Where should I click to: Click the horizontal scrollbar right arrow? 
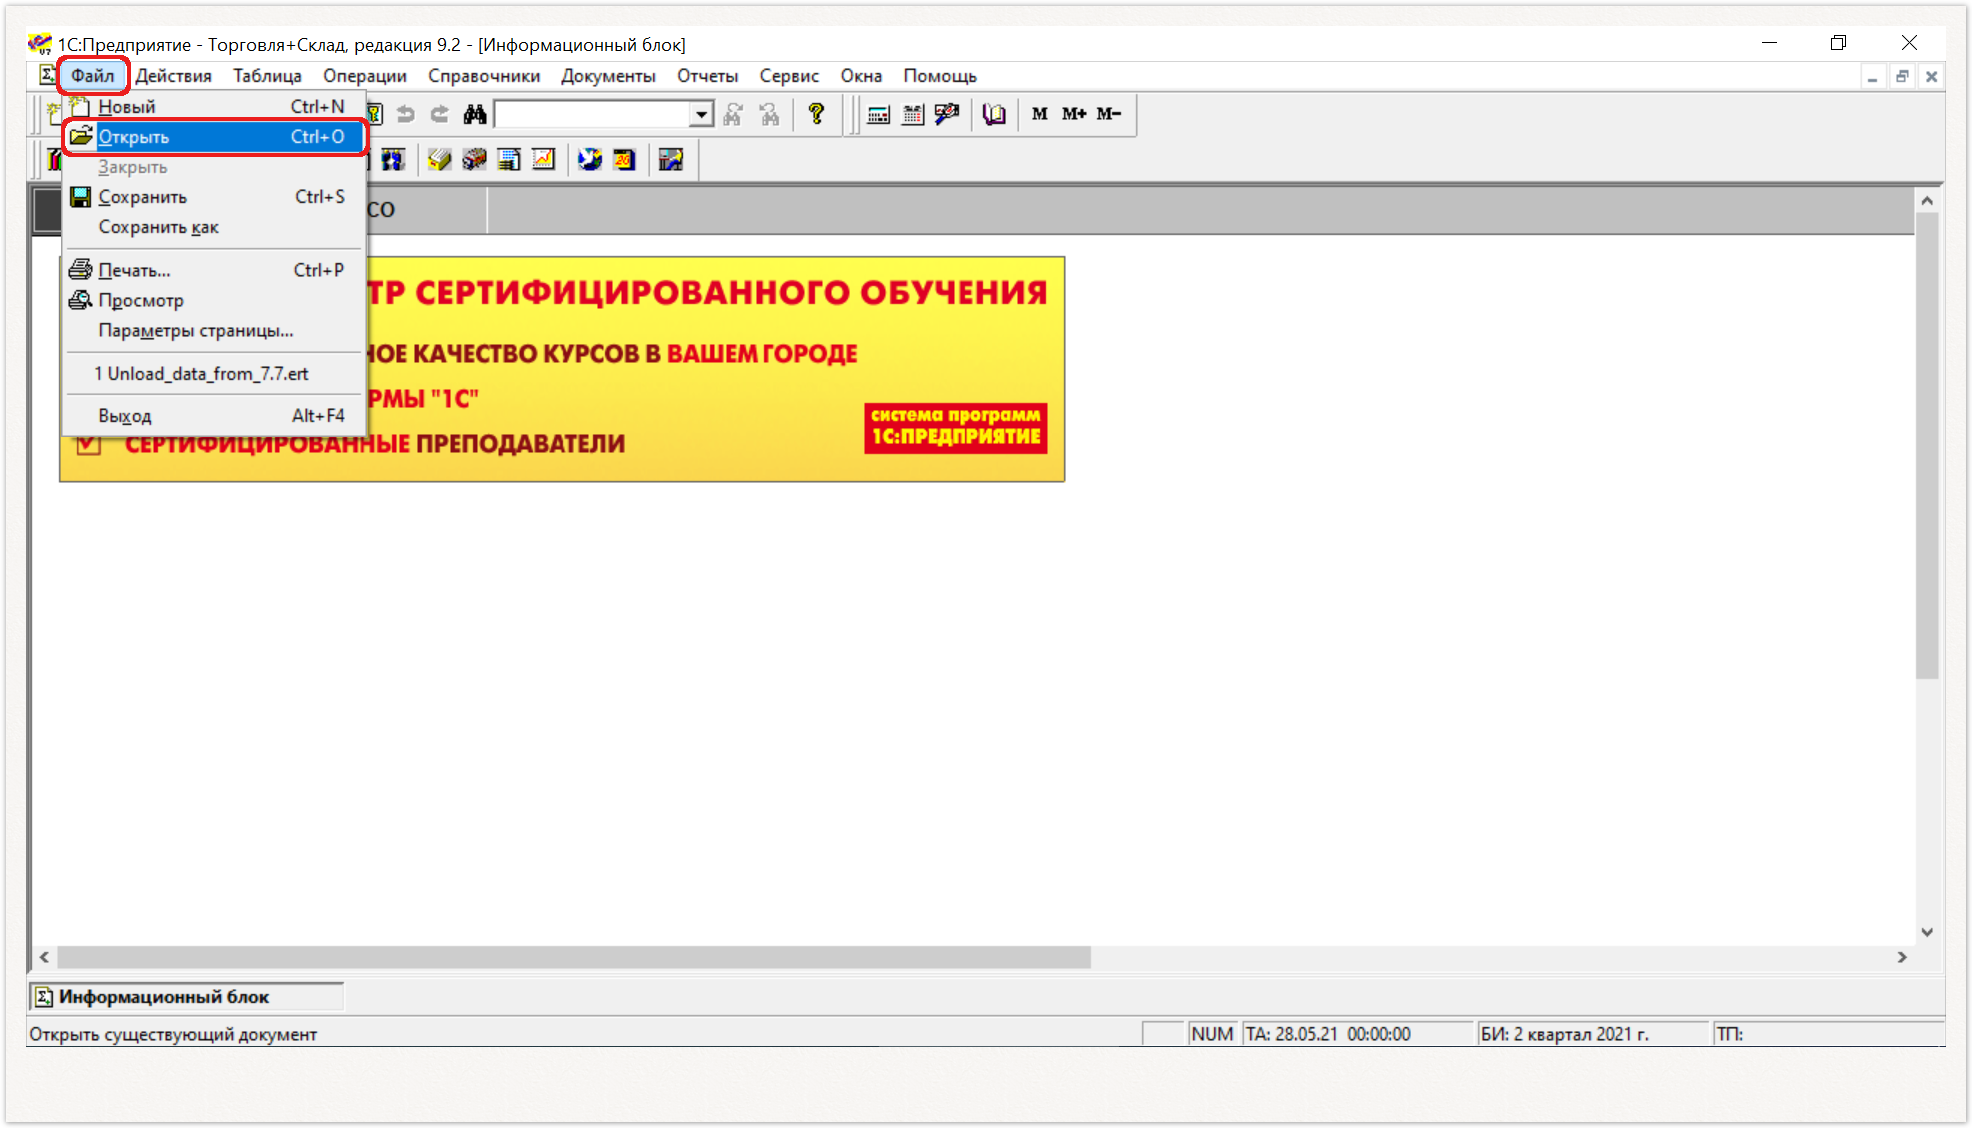click(1902, 957)
